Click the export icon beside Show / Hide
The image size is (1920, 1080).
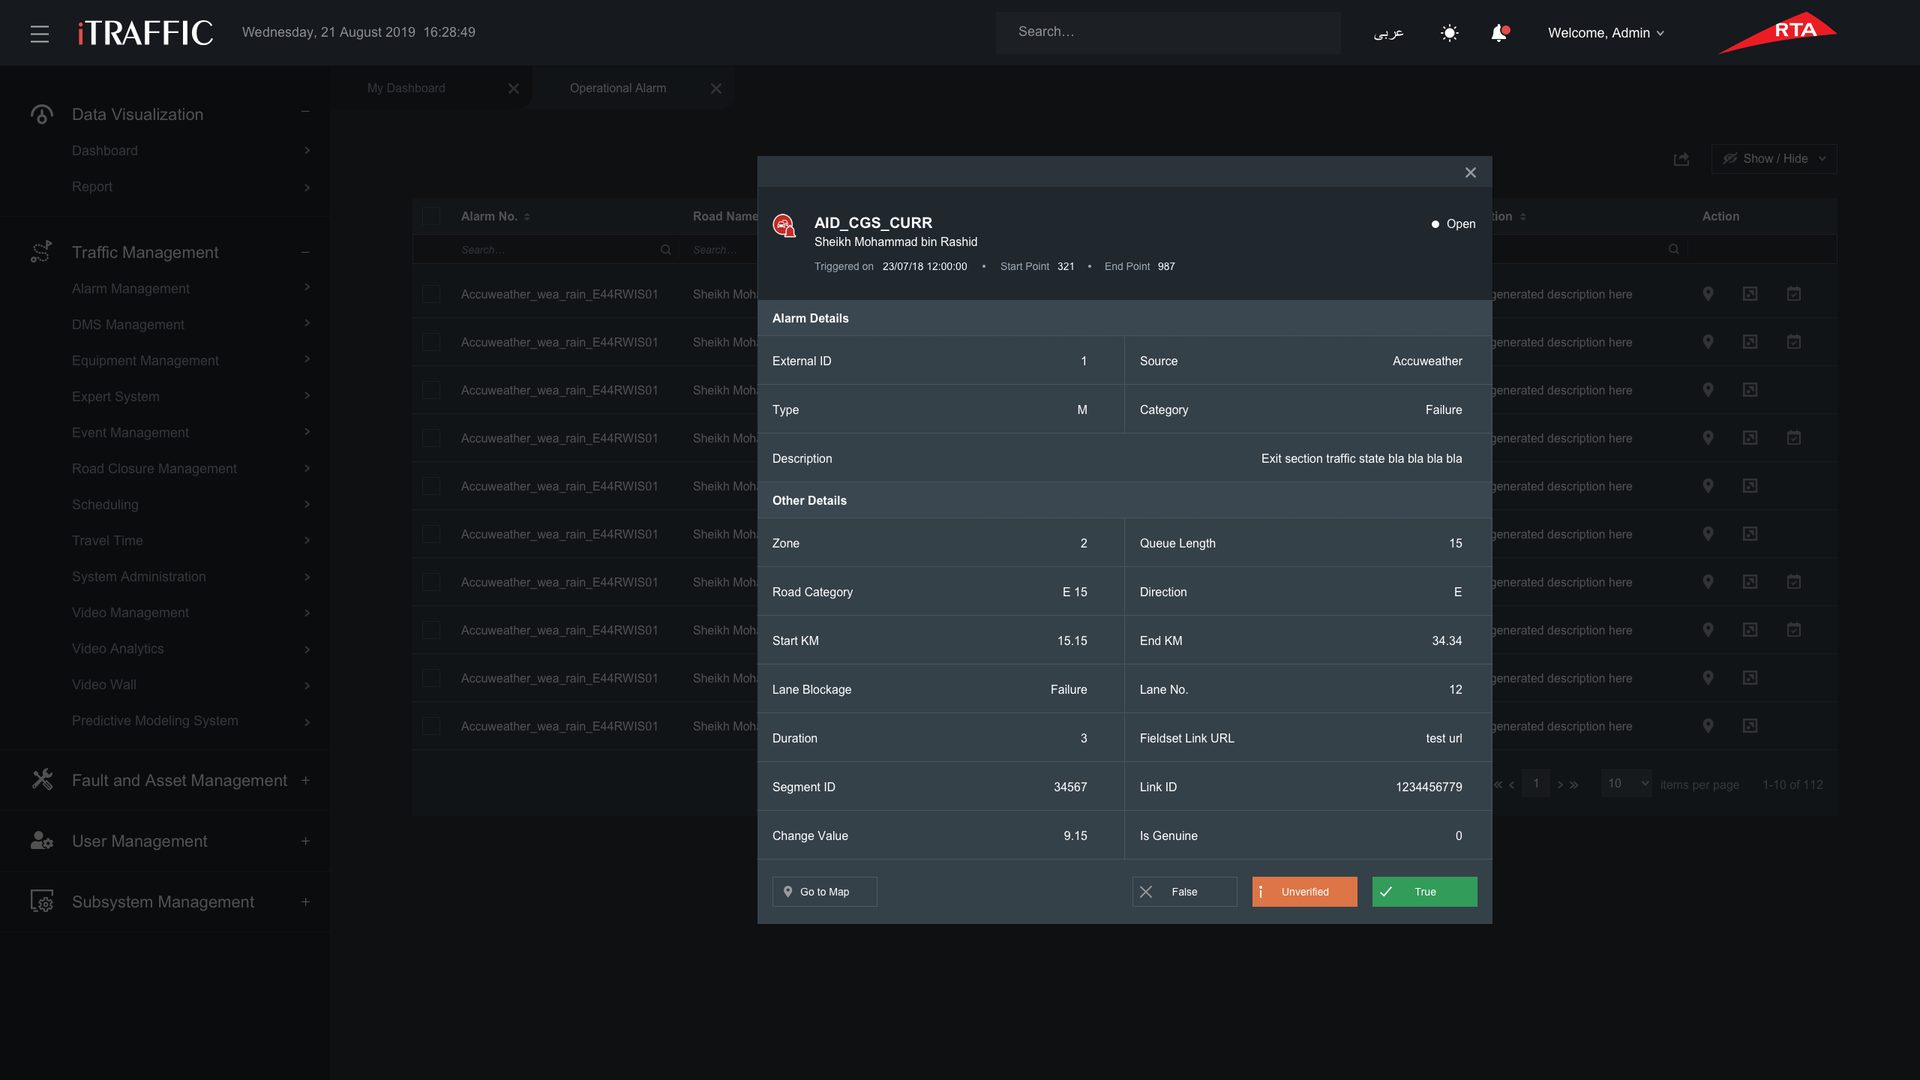[x=1681, y=159]
